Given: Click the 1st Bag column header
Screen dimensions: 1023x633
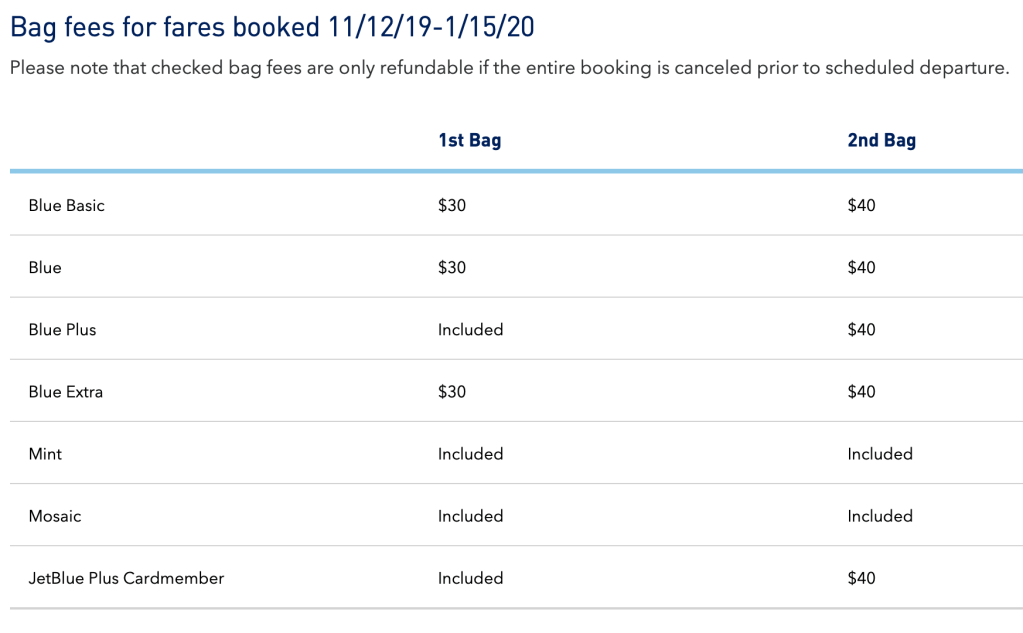Looking at the screenshot, I should [x=469, y=140].
